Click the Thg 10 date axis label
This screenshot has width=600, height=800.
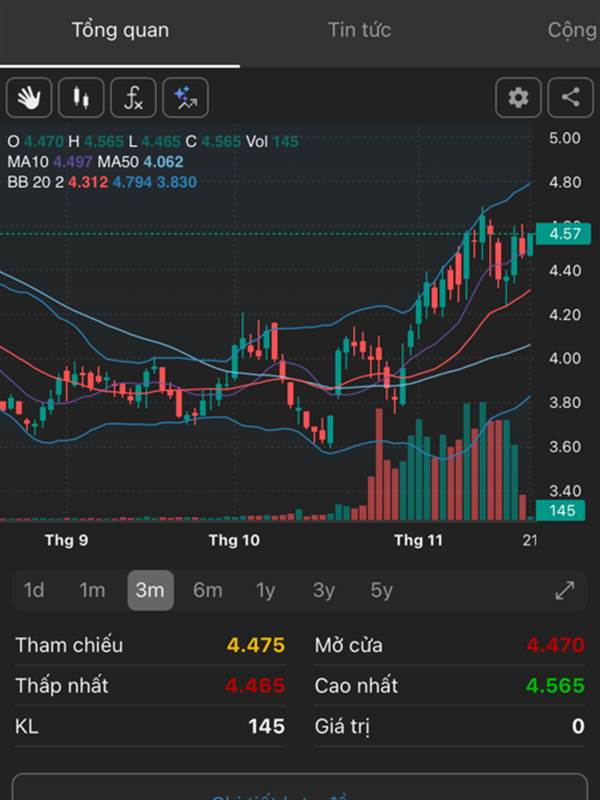234,540
